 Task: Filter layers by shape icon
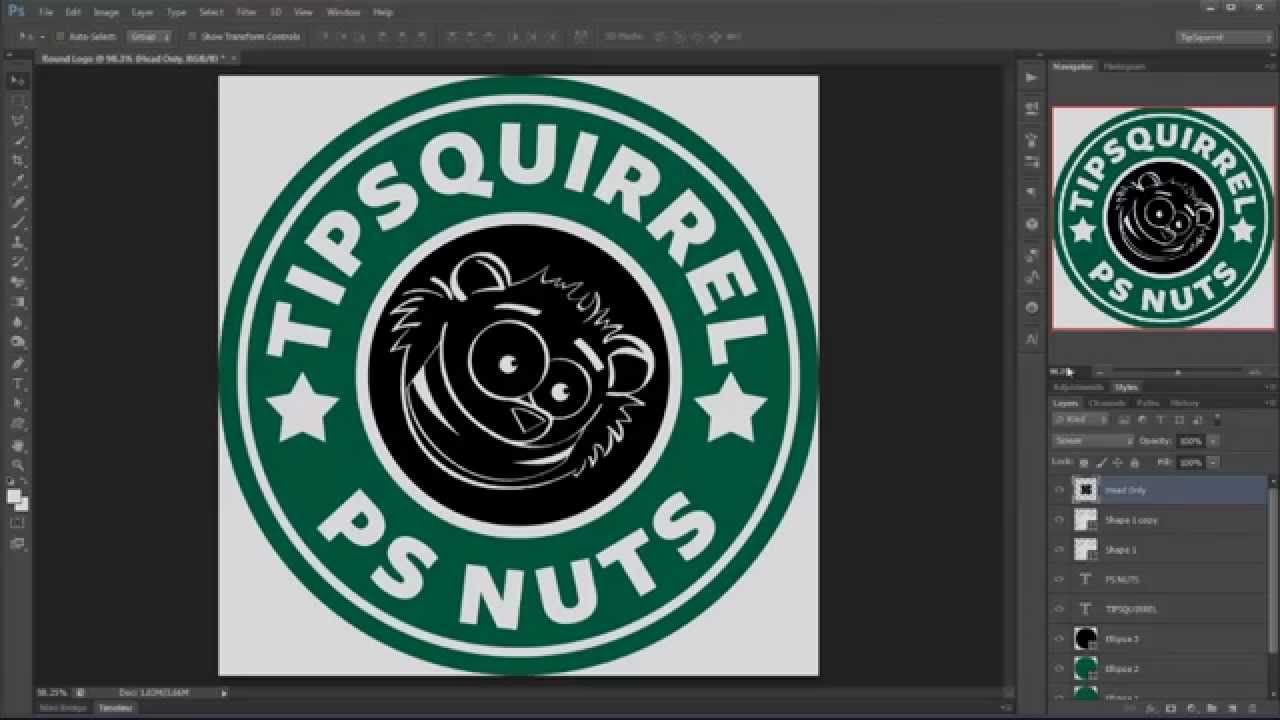(1179, 420)
